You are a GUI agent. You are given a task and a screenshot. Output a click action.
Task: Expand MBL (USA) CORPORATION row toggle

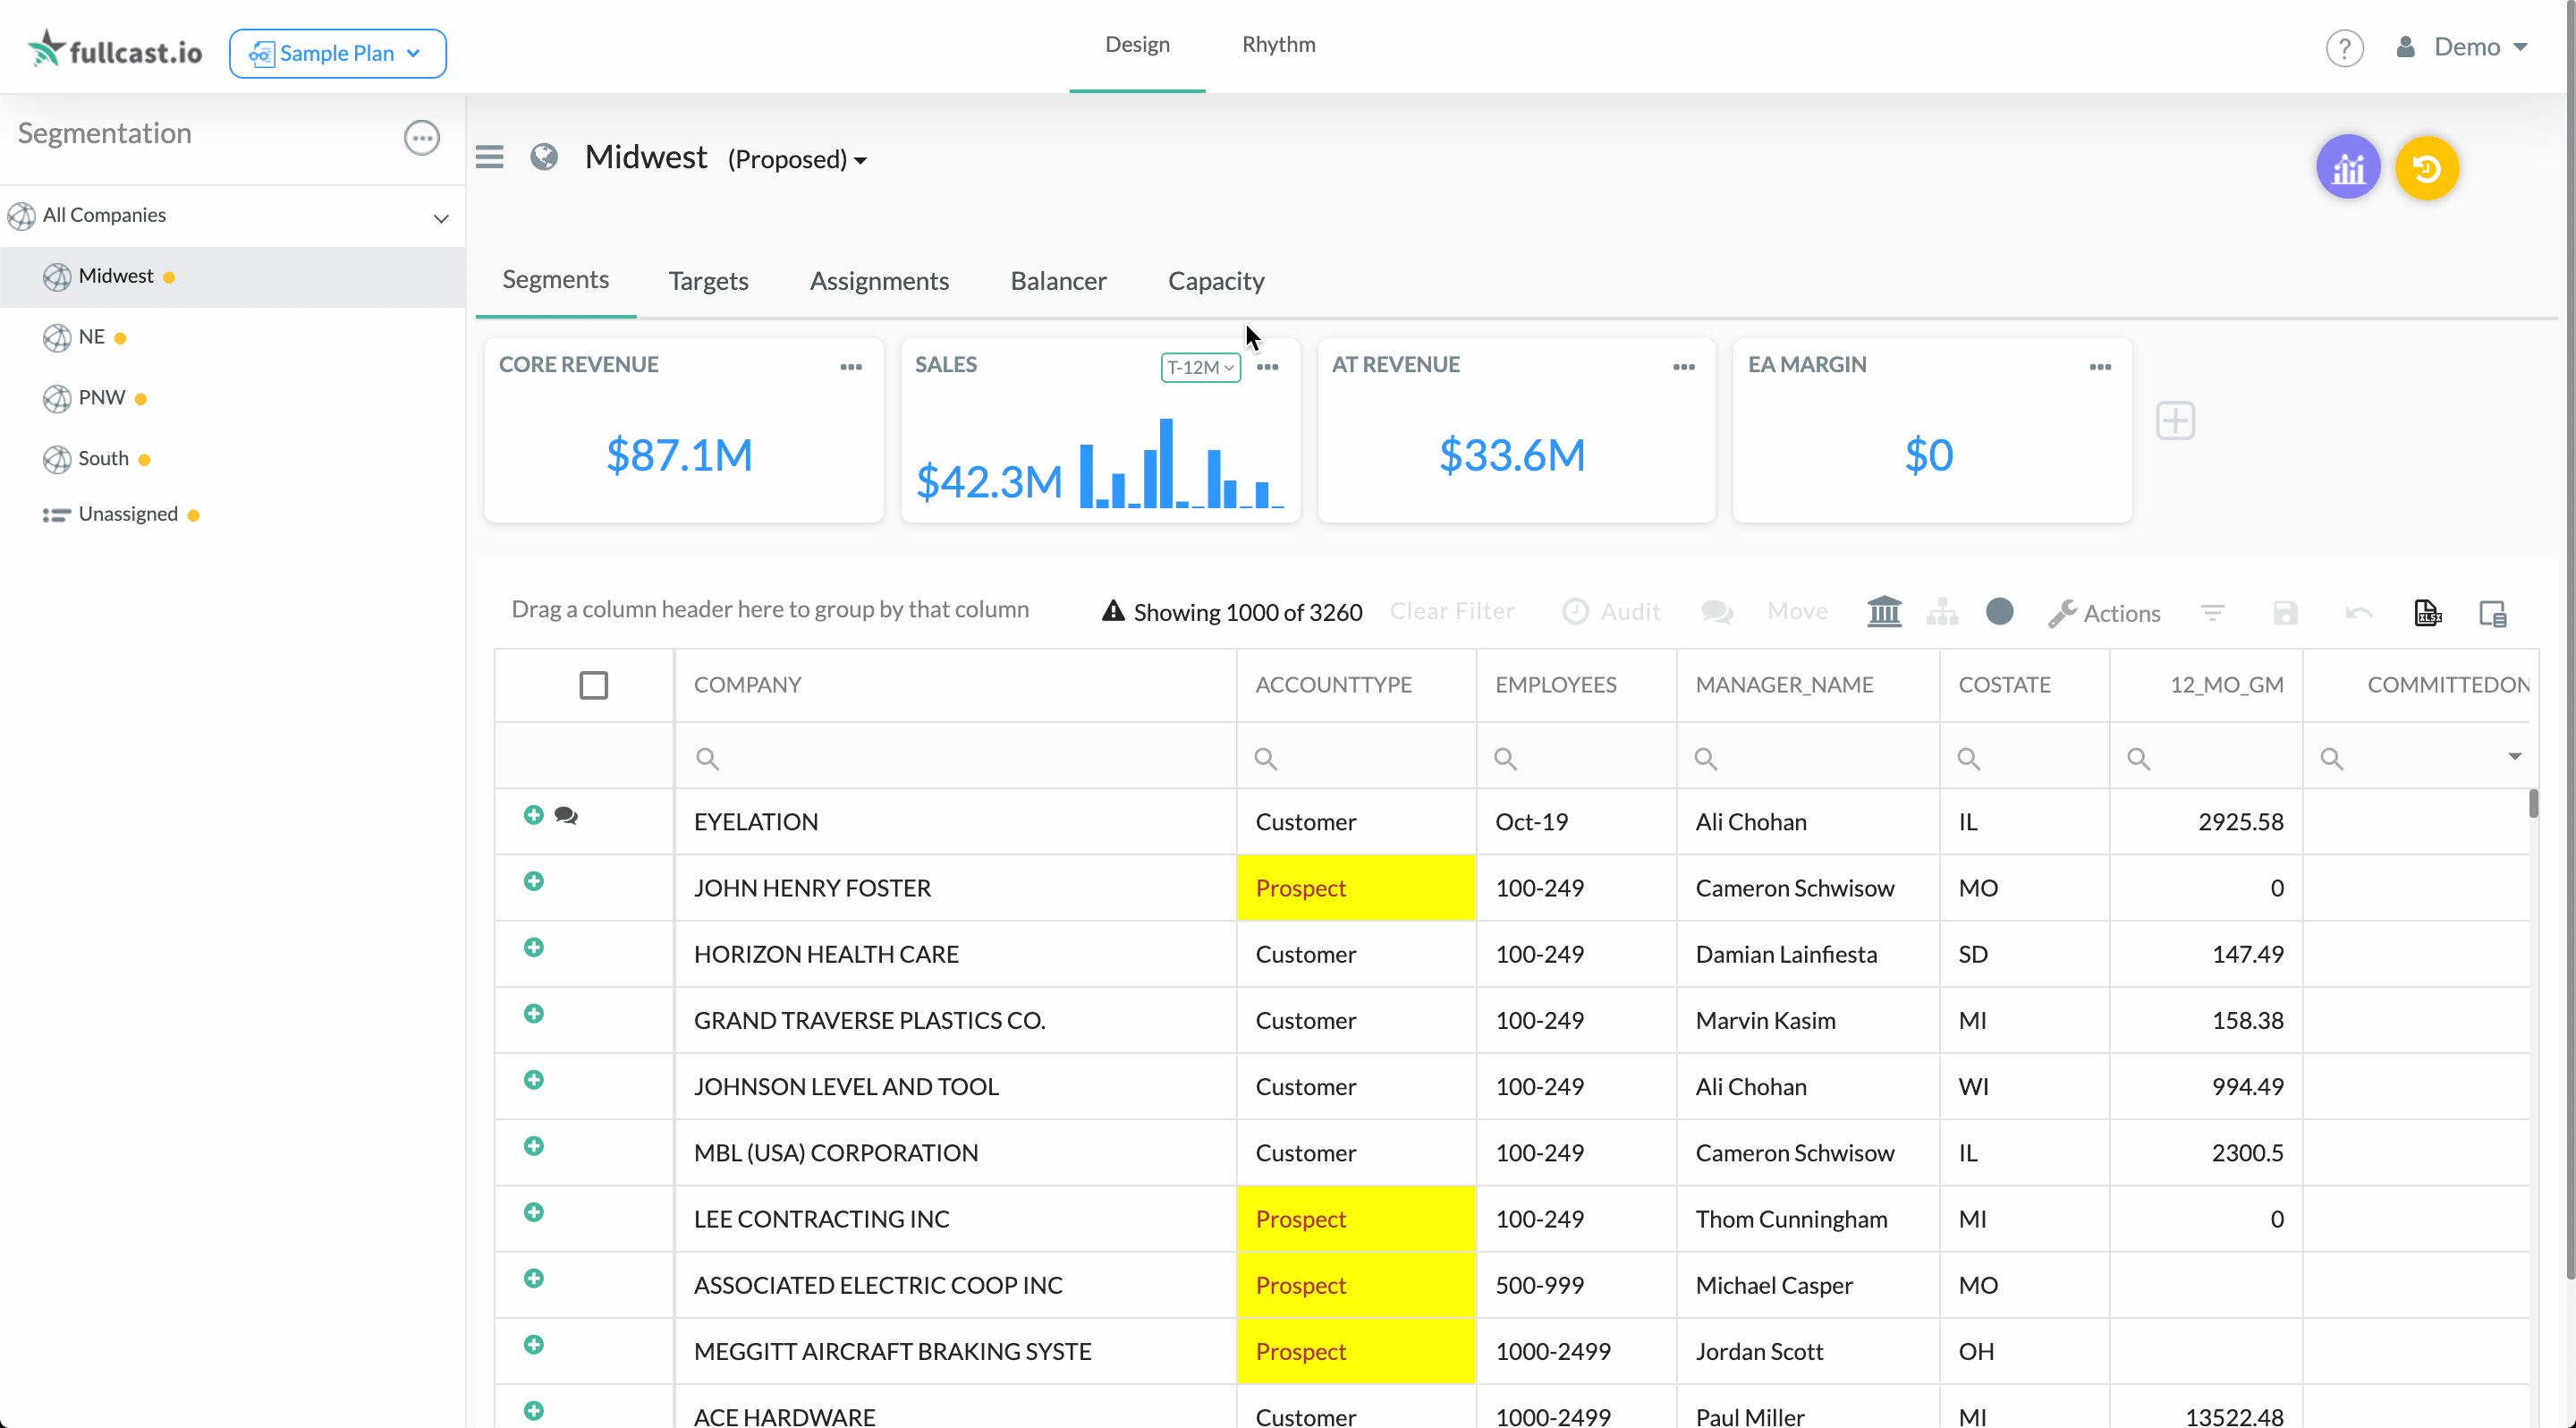pyautogui.click(x=533, y=1146)
